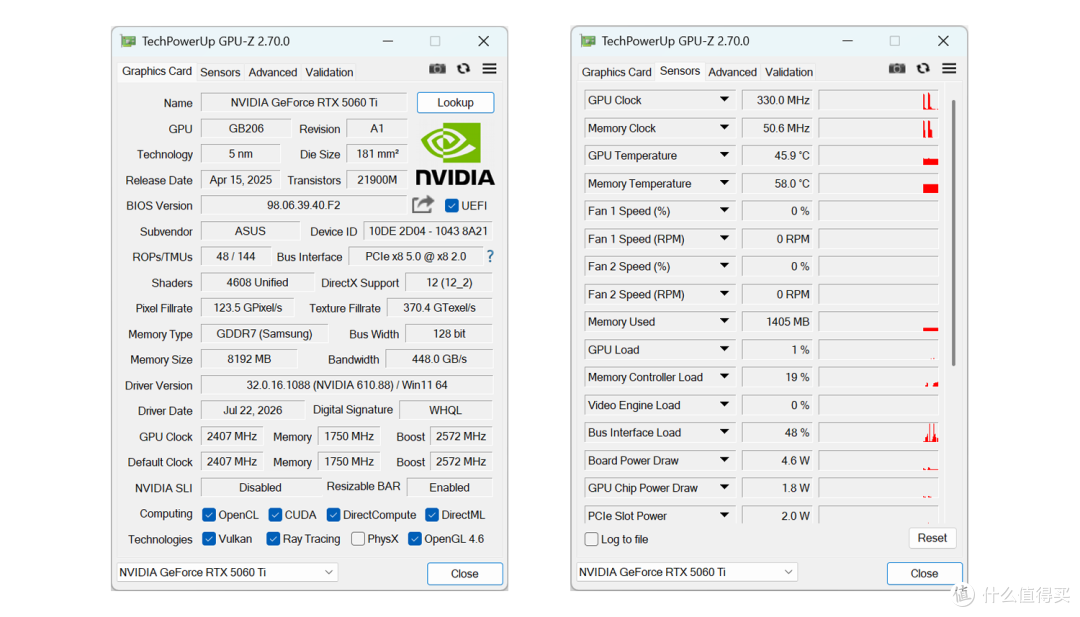The width and height of the screenshot is (1080, 617).
Task: Click the BIOS Version field 98.06.39.40.F2
Action: pyautogui.click(x=304, y=205)
